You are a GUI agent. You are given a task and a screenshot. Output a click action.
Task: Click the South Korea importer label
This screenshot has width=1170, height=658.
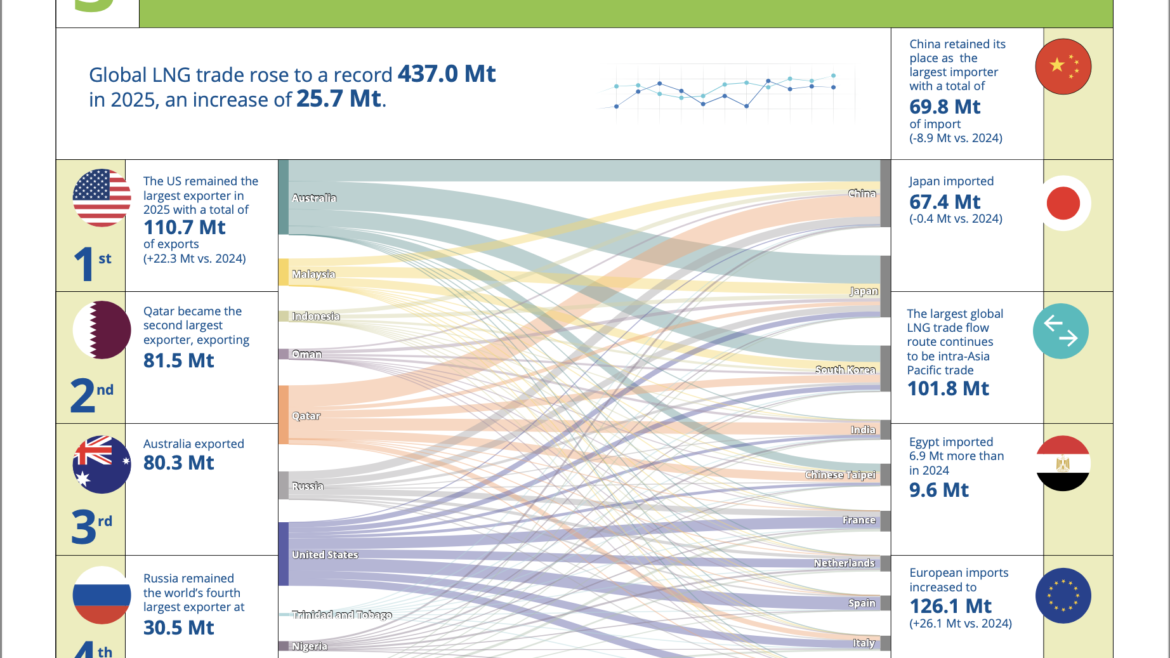[x=845, y=369]
